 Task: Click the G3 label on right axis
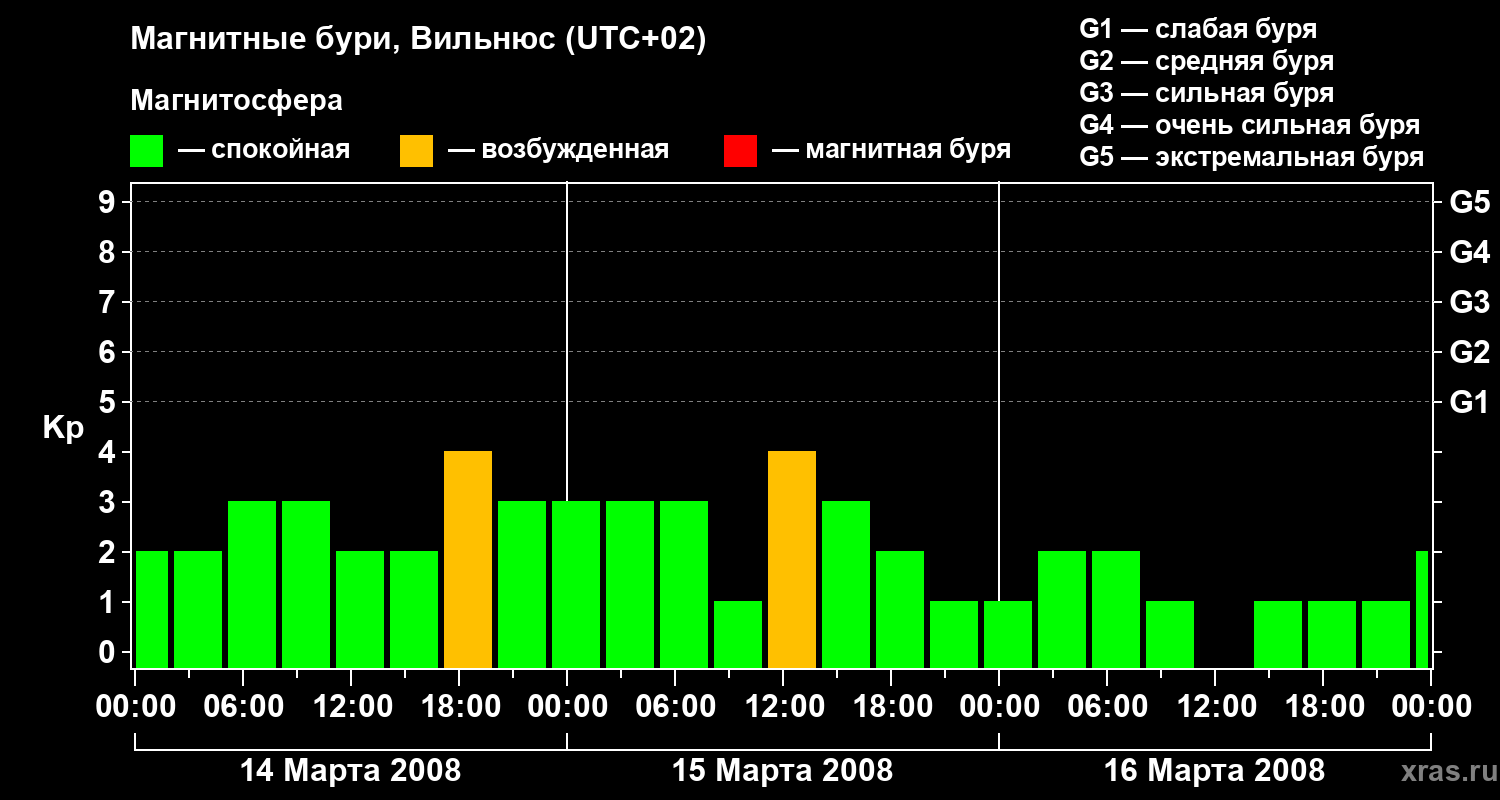1470,302
